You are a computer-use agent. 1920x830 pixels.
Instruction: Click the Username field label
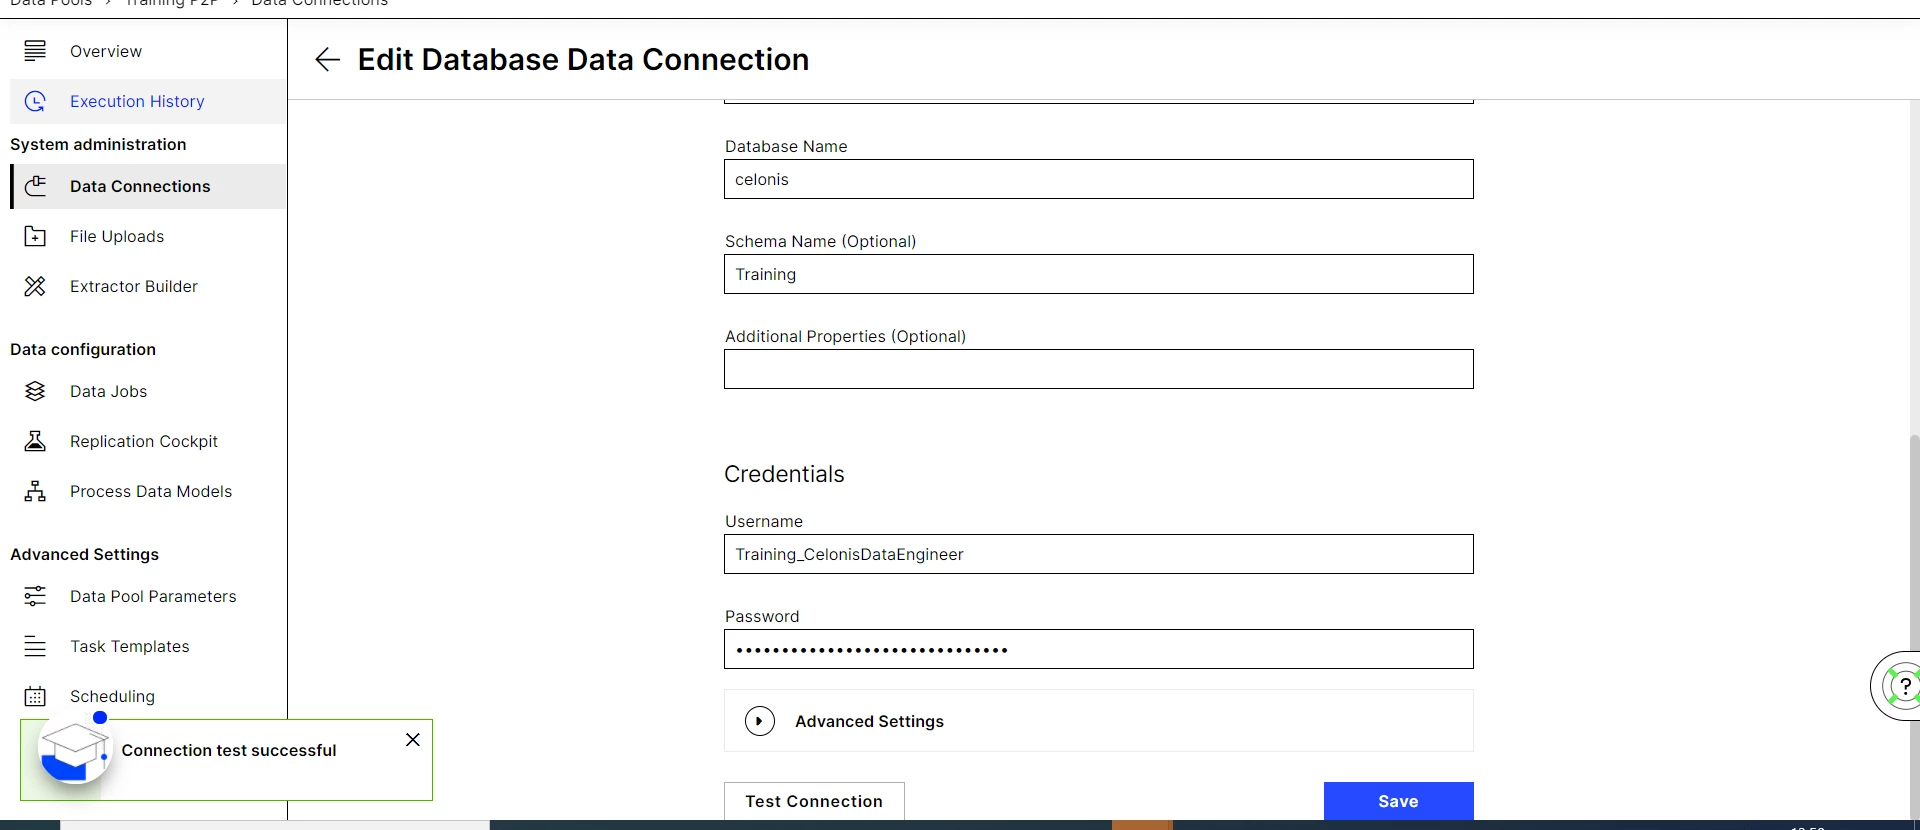coord(764,521)
